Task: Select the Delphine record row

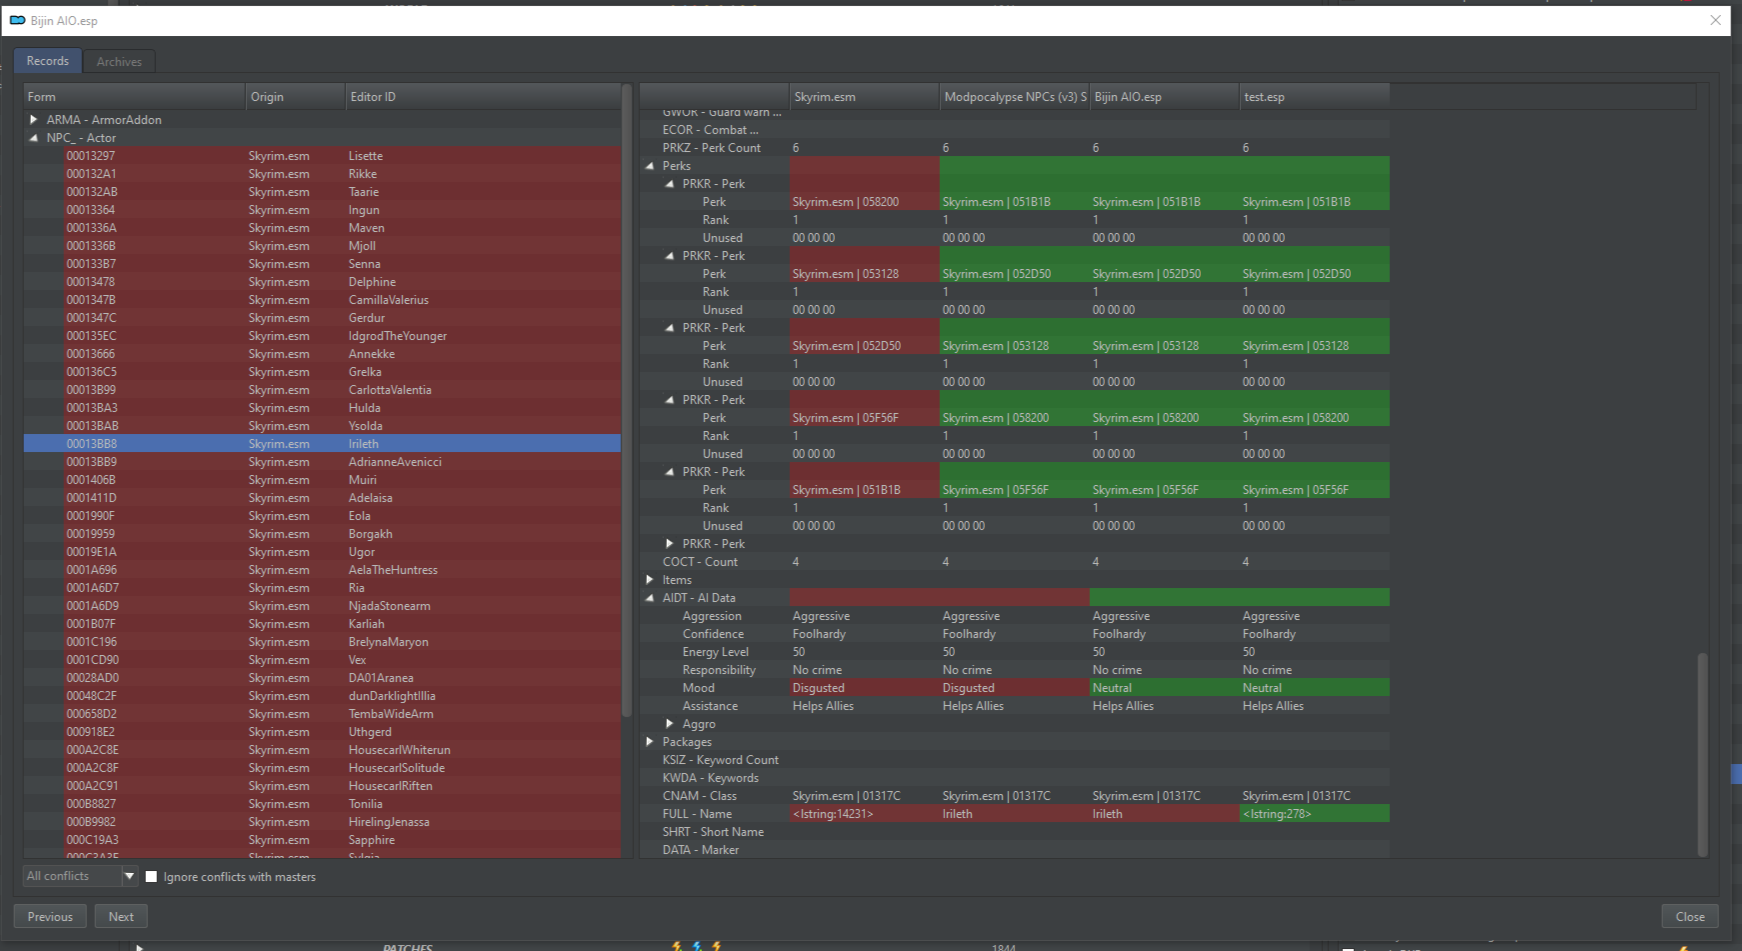Action: (x=322, y=282)
